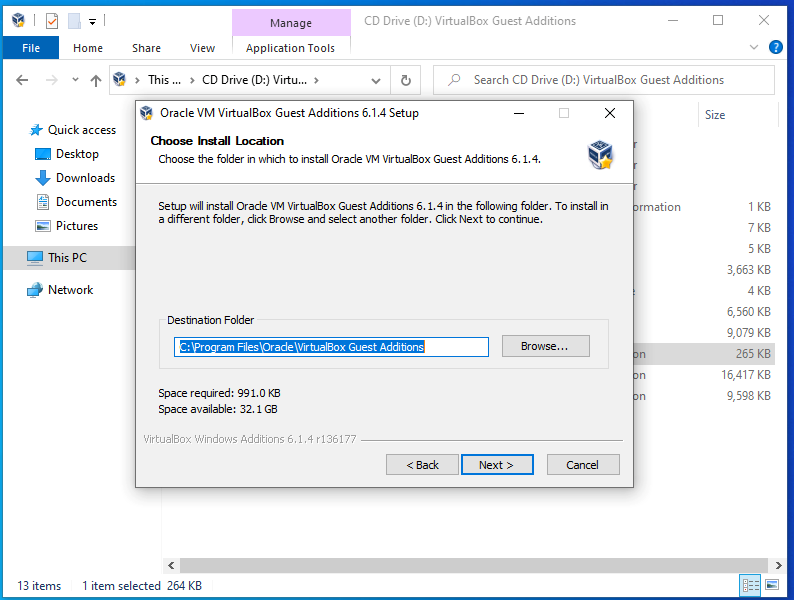Click the search magnifier icon
Viewport: 794px width, 600px height.
454,79
